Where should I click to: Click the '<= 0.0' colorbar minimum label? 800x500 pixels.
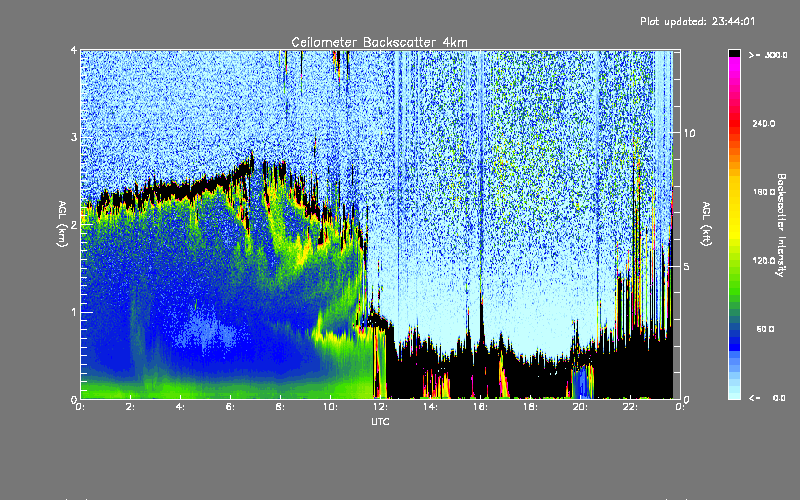(767, 398)
